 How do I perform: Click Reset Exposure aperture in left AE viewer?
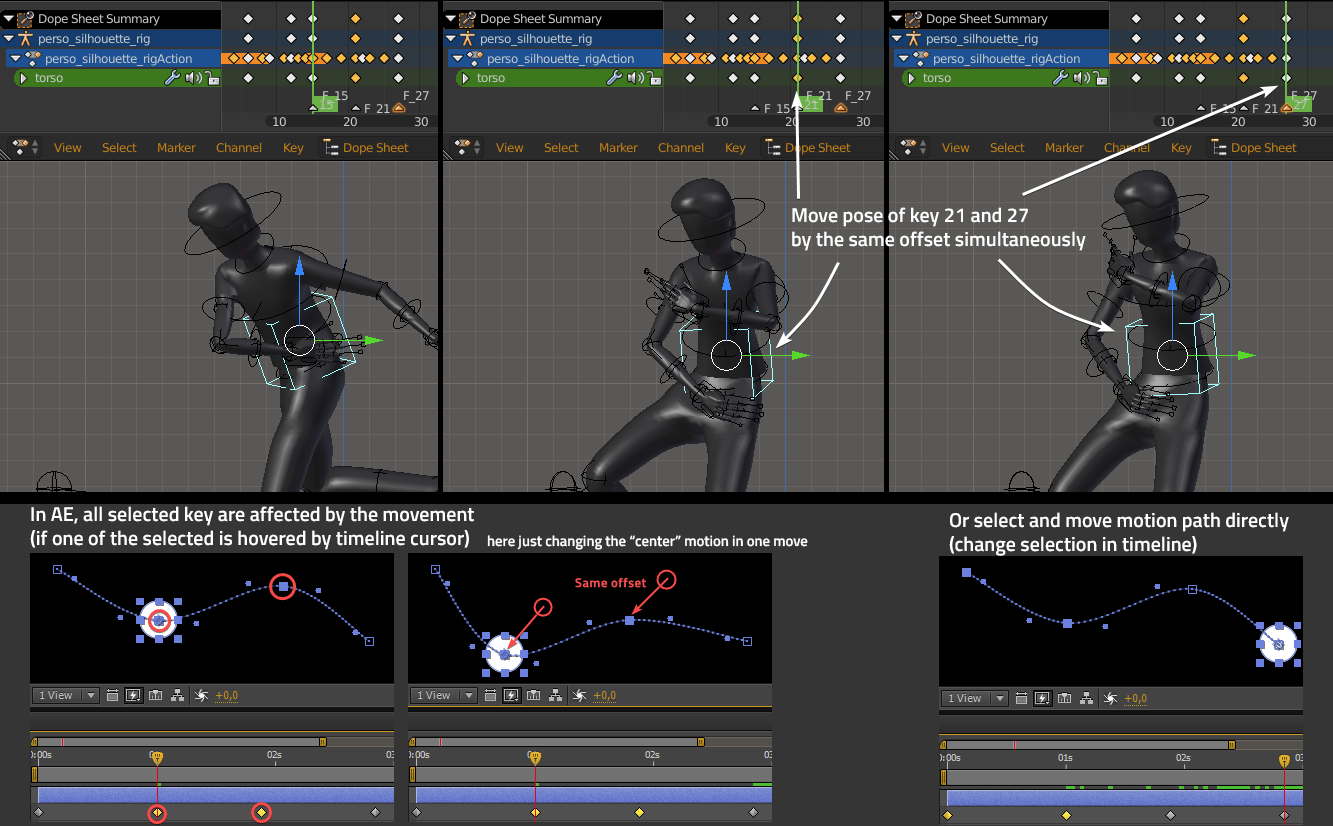(201, 696)
